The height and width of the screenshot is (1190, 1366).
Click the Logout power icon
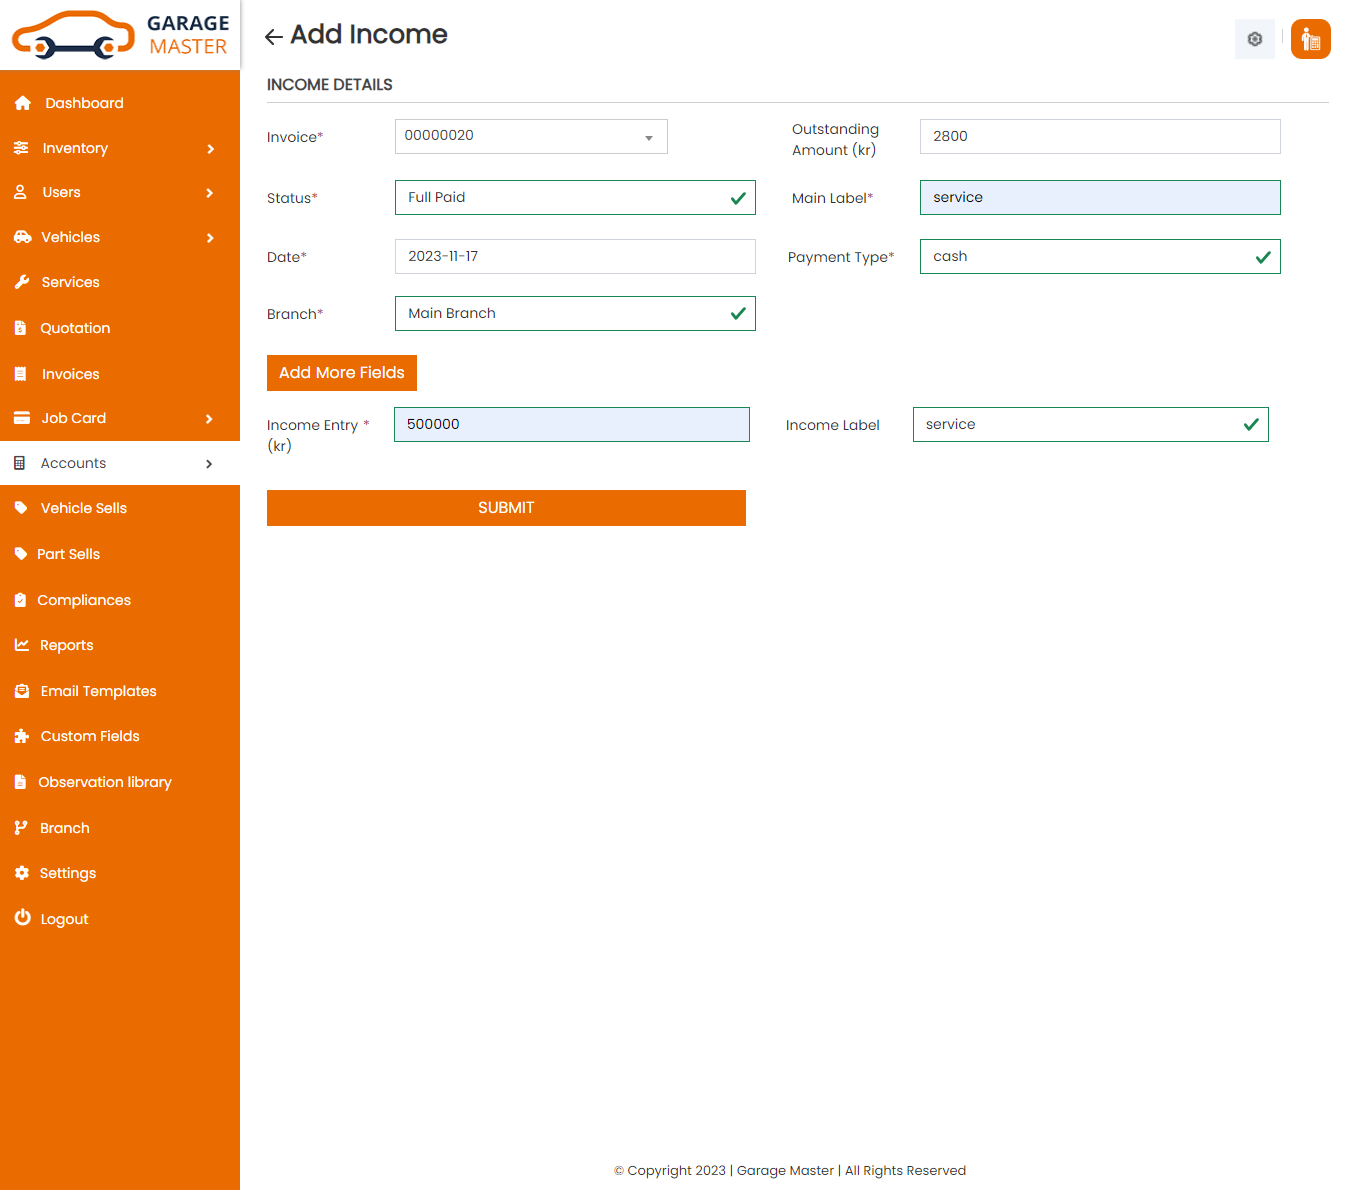pos(22,918)
